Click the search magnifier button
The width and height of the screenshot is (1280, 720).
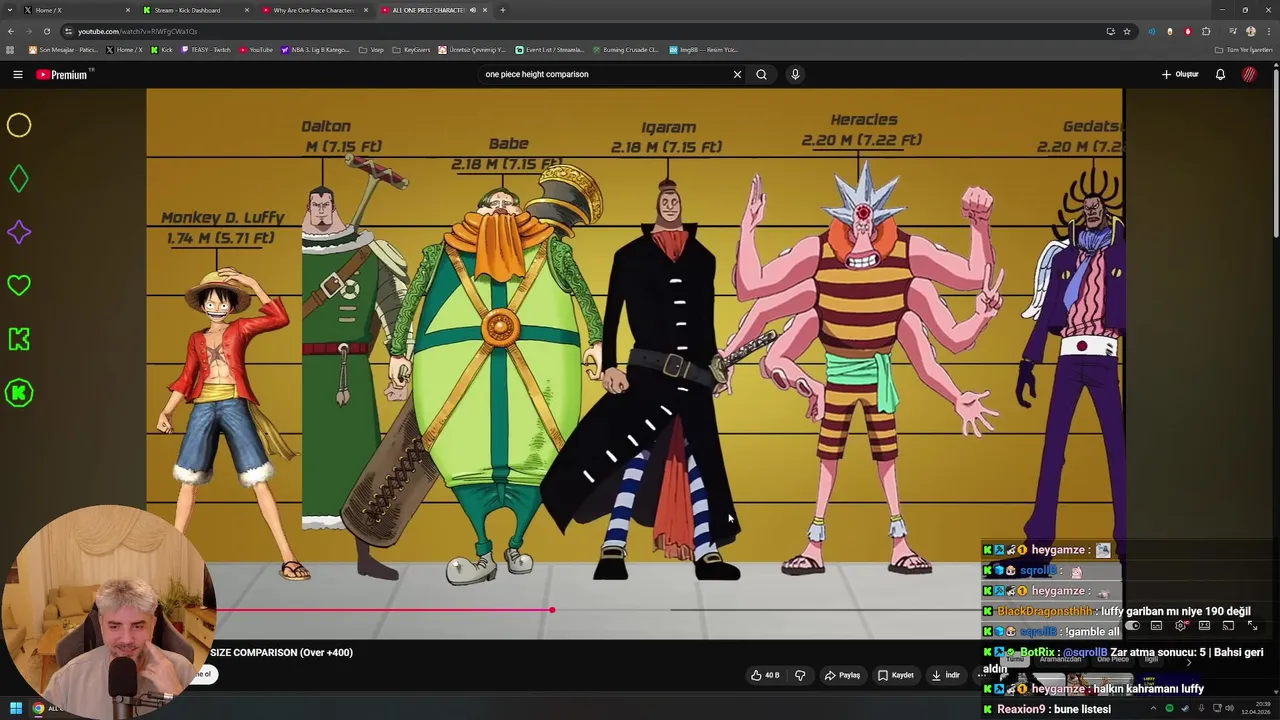[x=762, y=74]
